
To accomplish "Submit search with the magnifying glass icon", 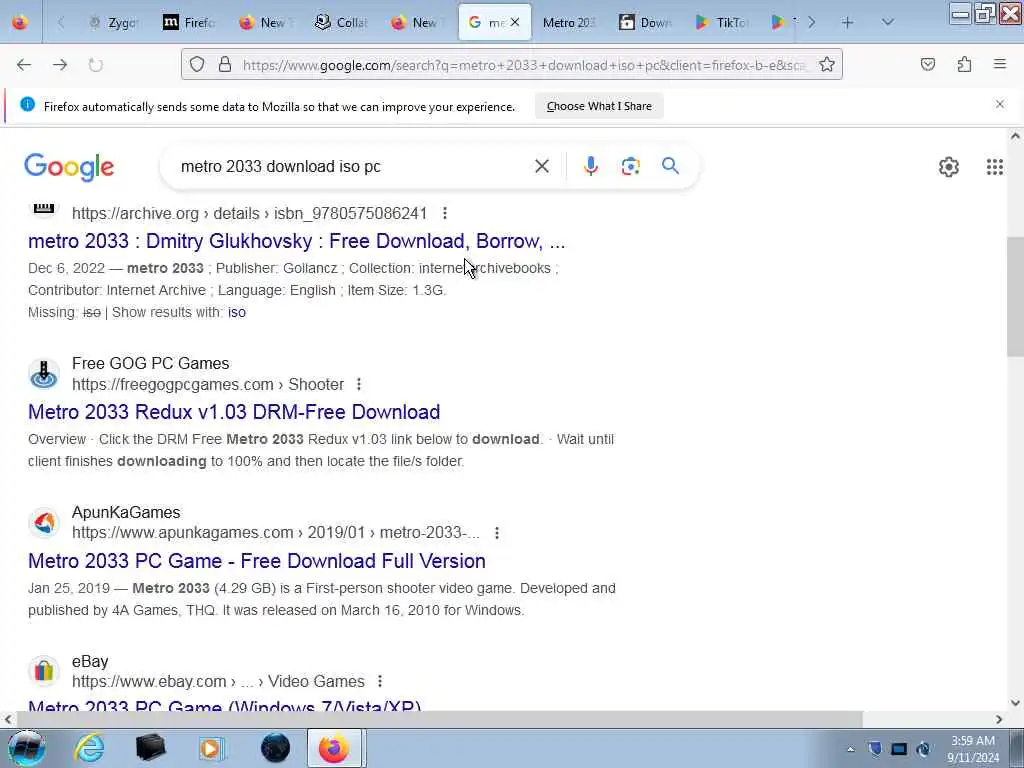I will point(670,166).
